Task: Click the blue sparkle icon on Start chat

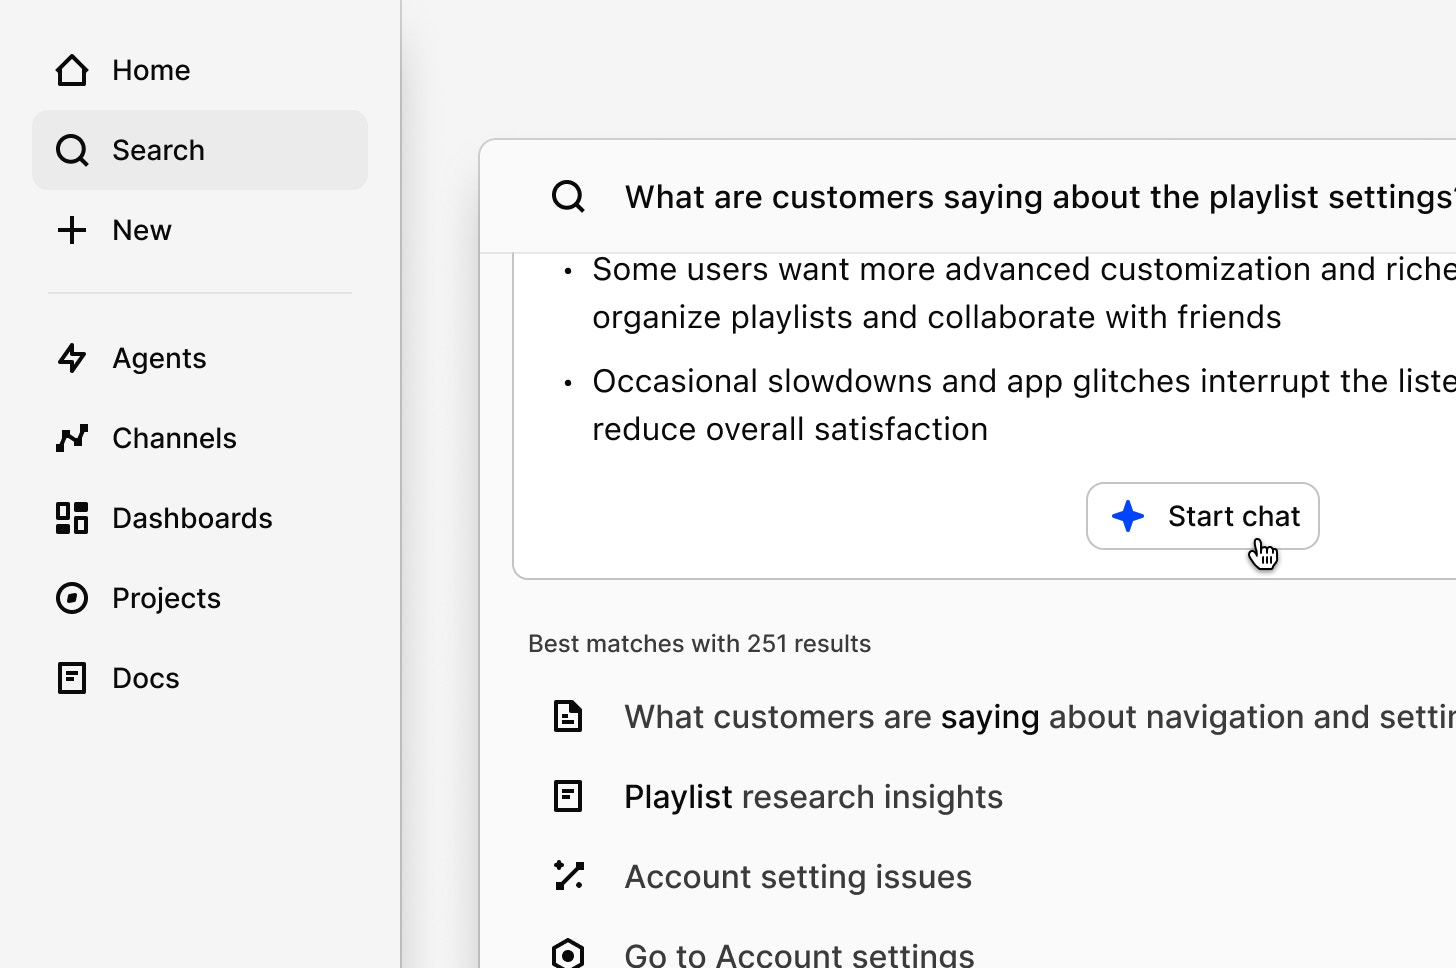Action: [1128, 516]
